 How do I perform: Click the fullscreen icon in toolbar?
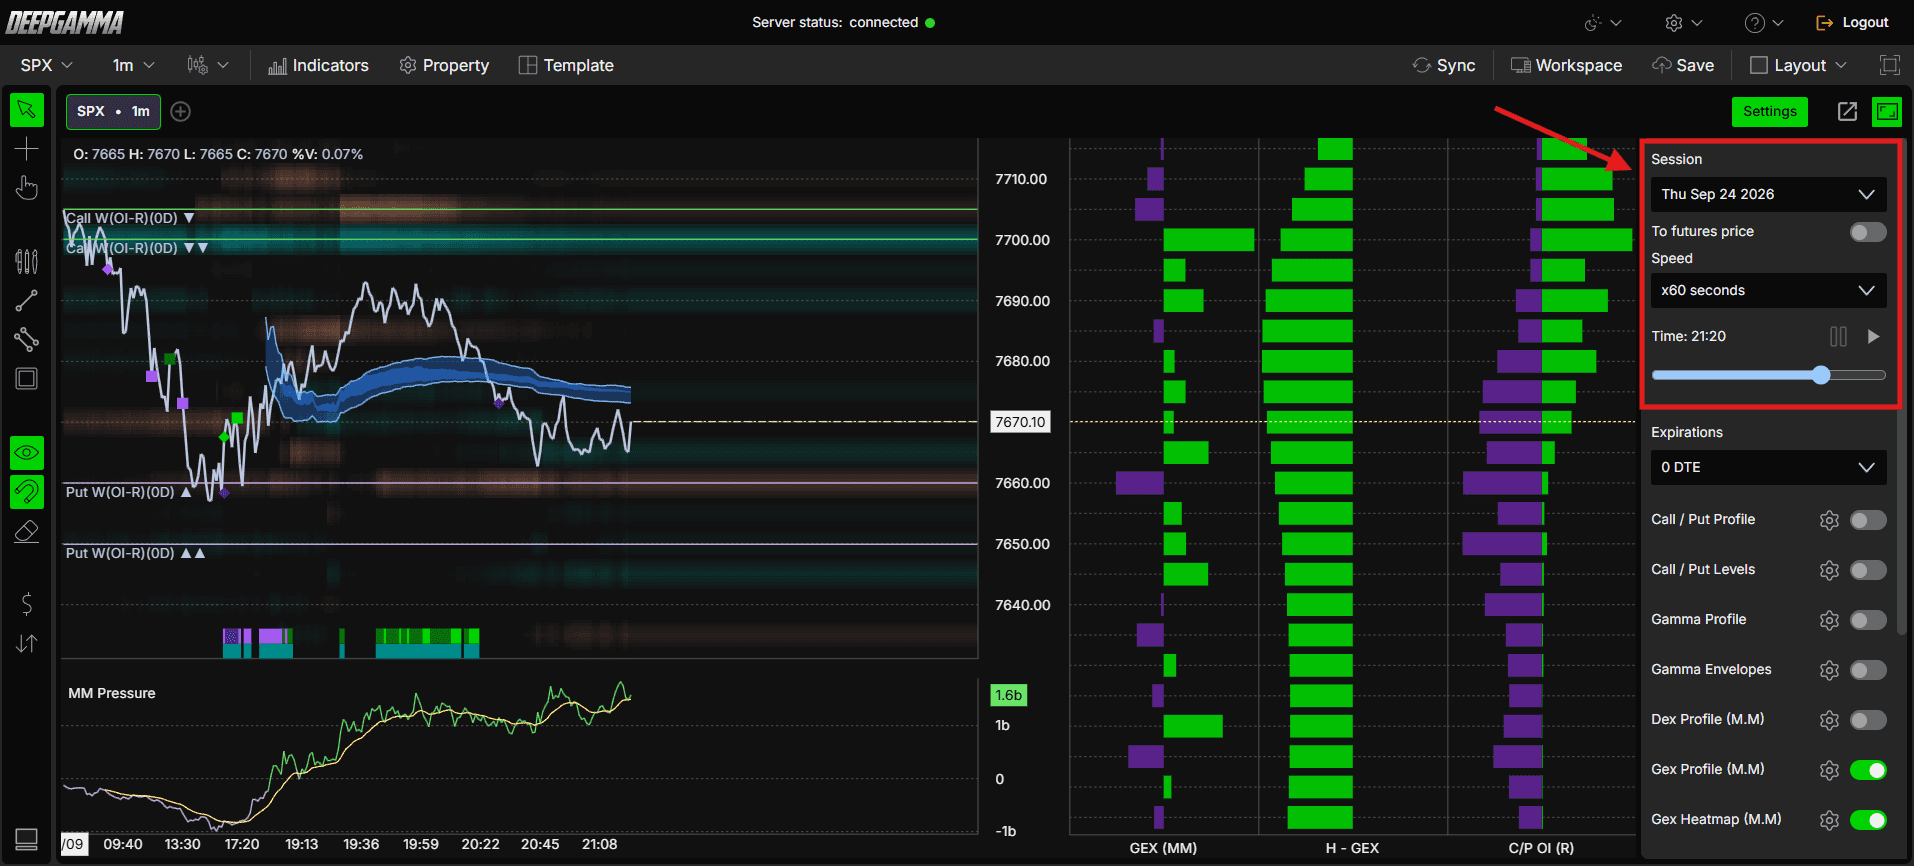(1889, 65)
